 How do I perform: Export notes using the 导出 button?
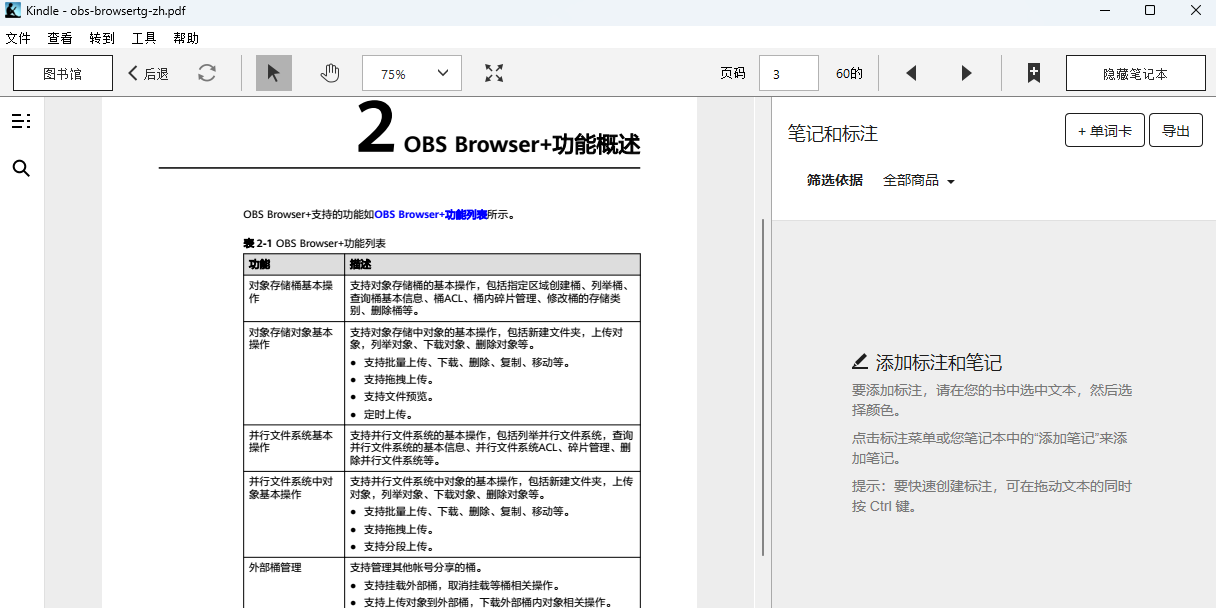pos(1175,129)
